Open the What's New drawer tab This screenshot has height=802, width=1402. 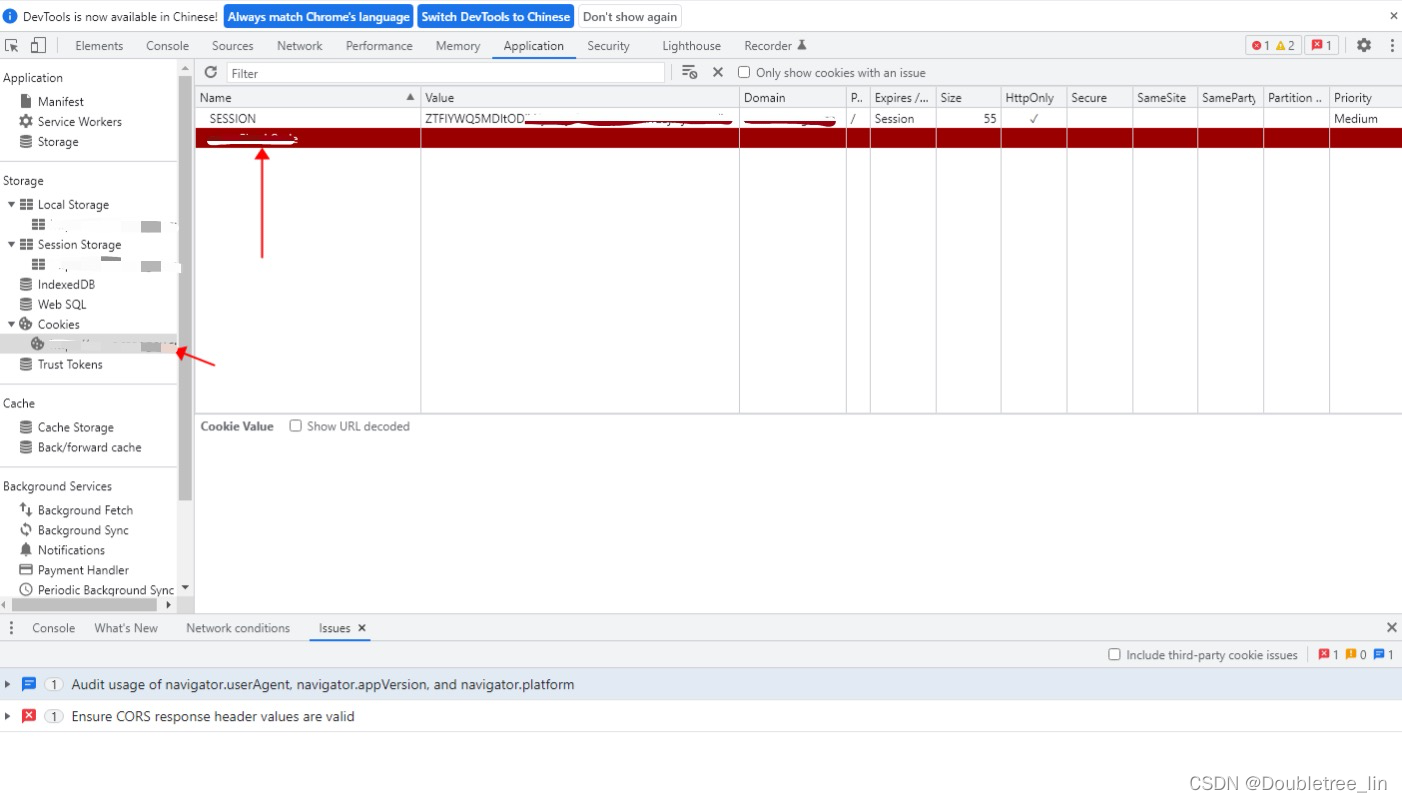[126, 628]
